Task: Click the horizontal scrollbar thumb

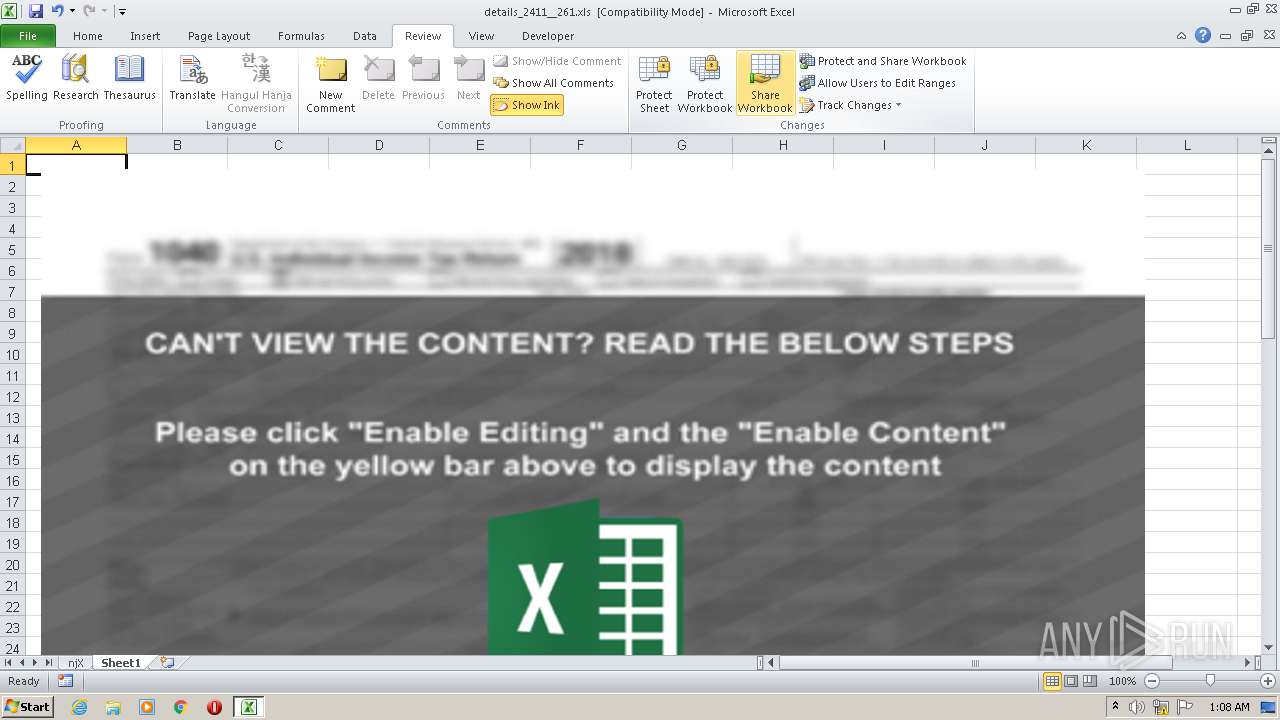Action: [975, 662]
